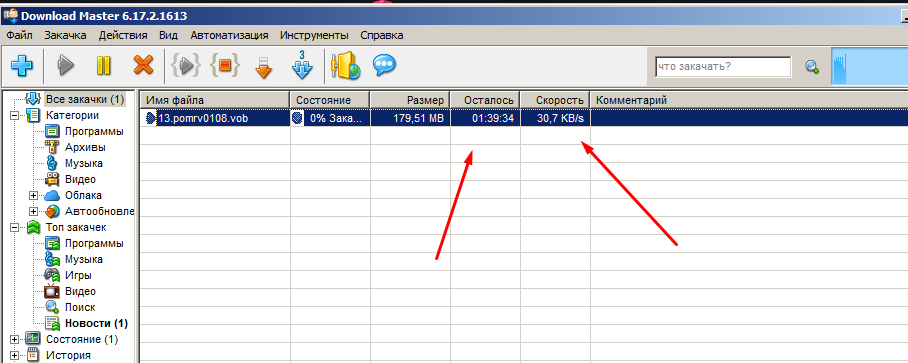Screen dimensions: 908x363
Task: Select Игры under Топ закачек
Action: (78, 276)
